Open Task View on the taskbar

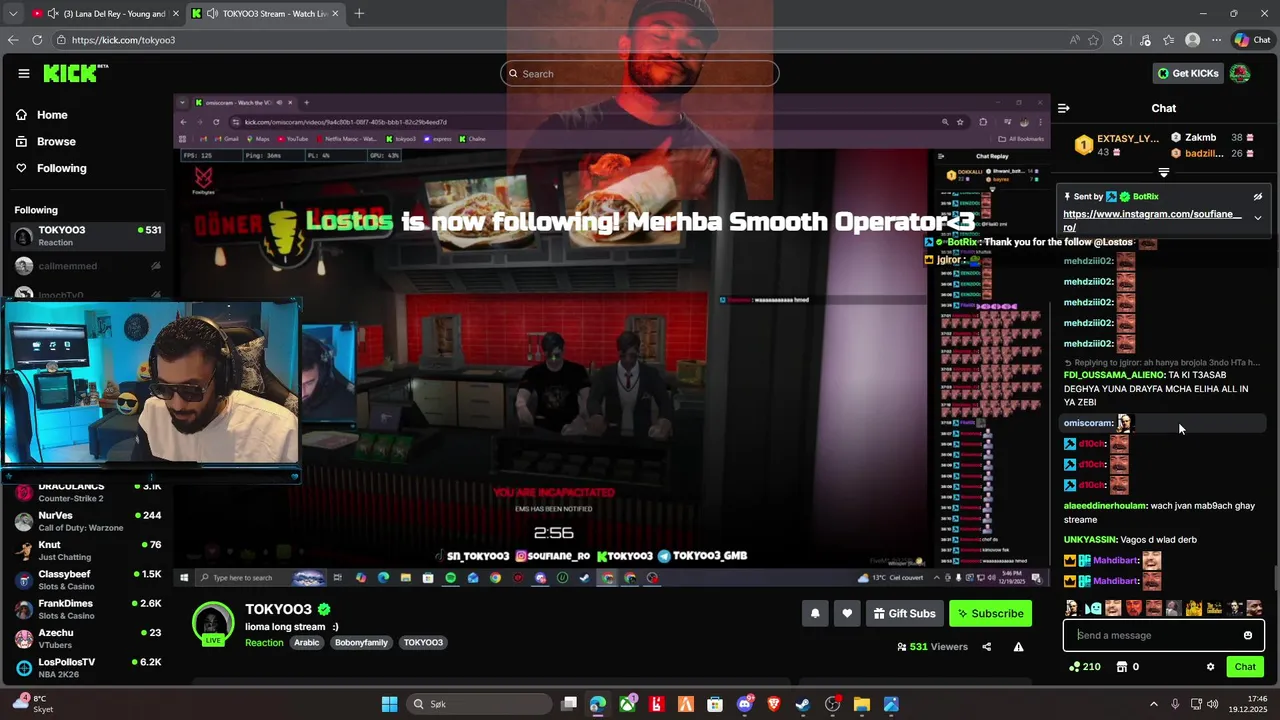[x=569, y=704]
